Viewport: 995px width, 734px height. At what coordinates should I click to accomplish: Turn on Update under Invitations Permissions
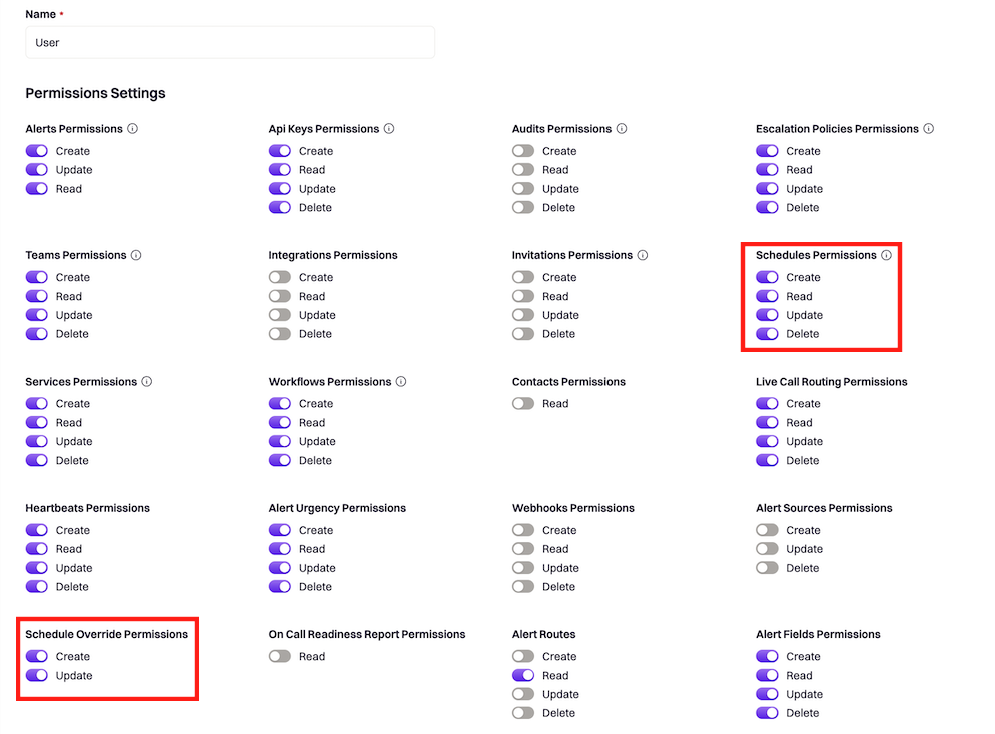(523, 315)
